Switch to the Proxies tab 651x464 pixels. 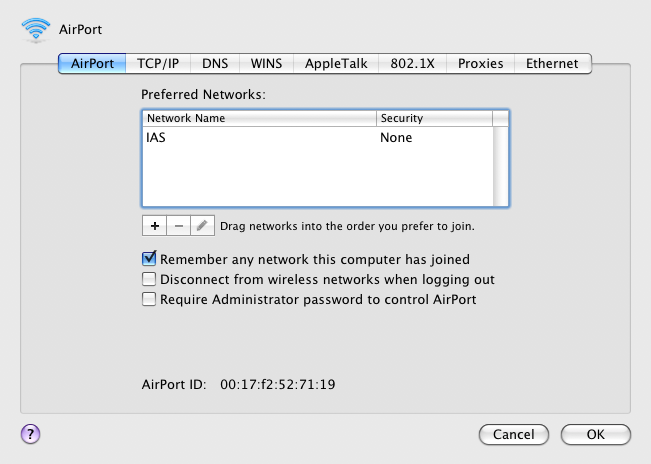(x=480, y=64)
